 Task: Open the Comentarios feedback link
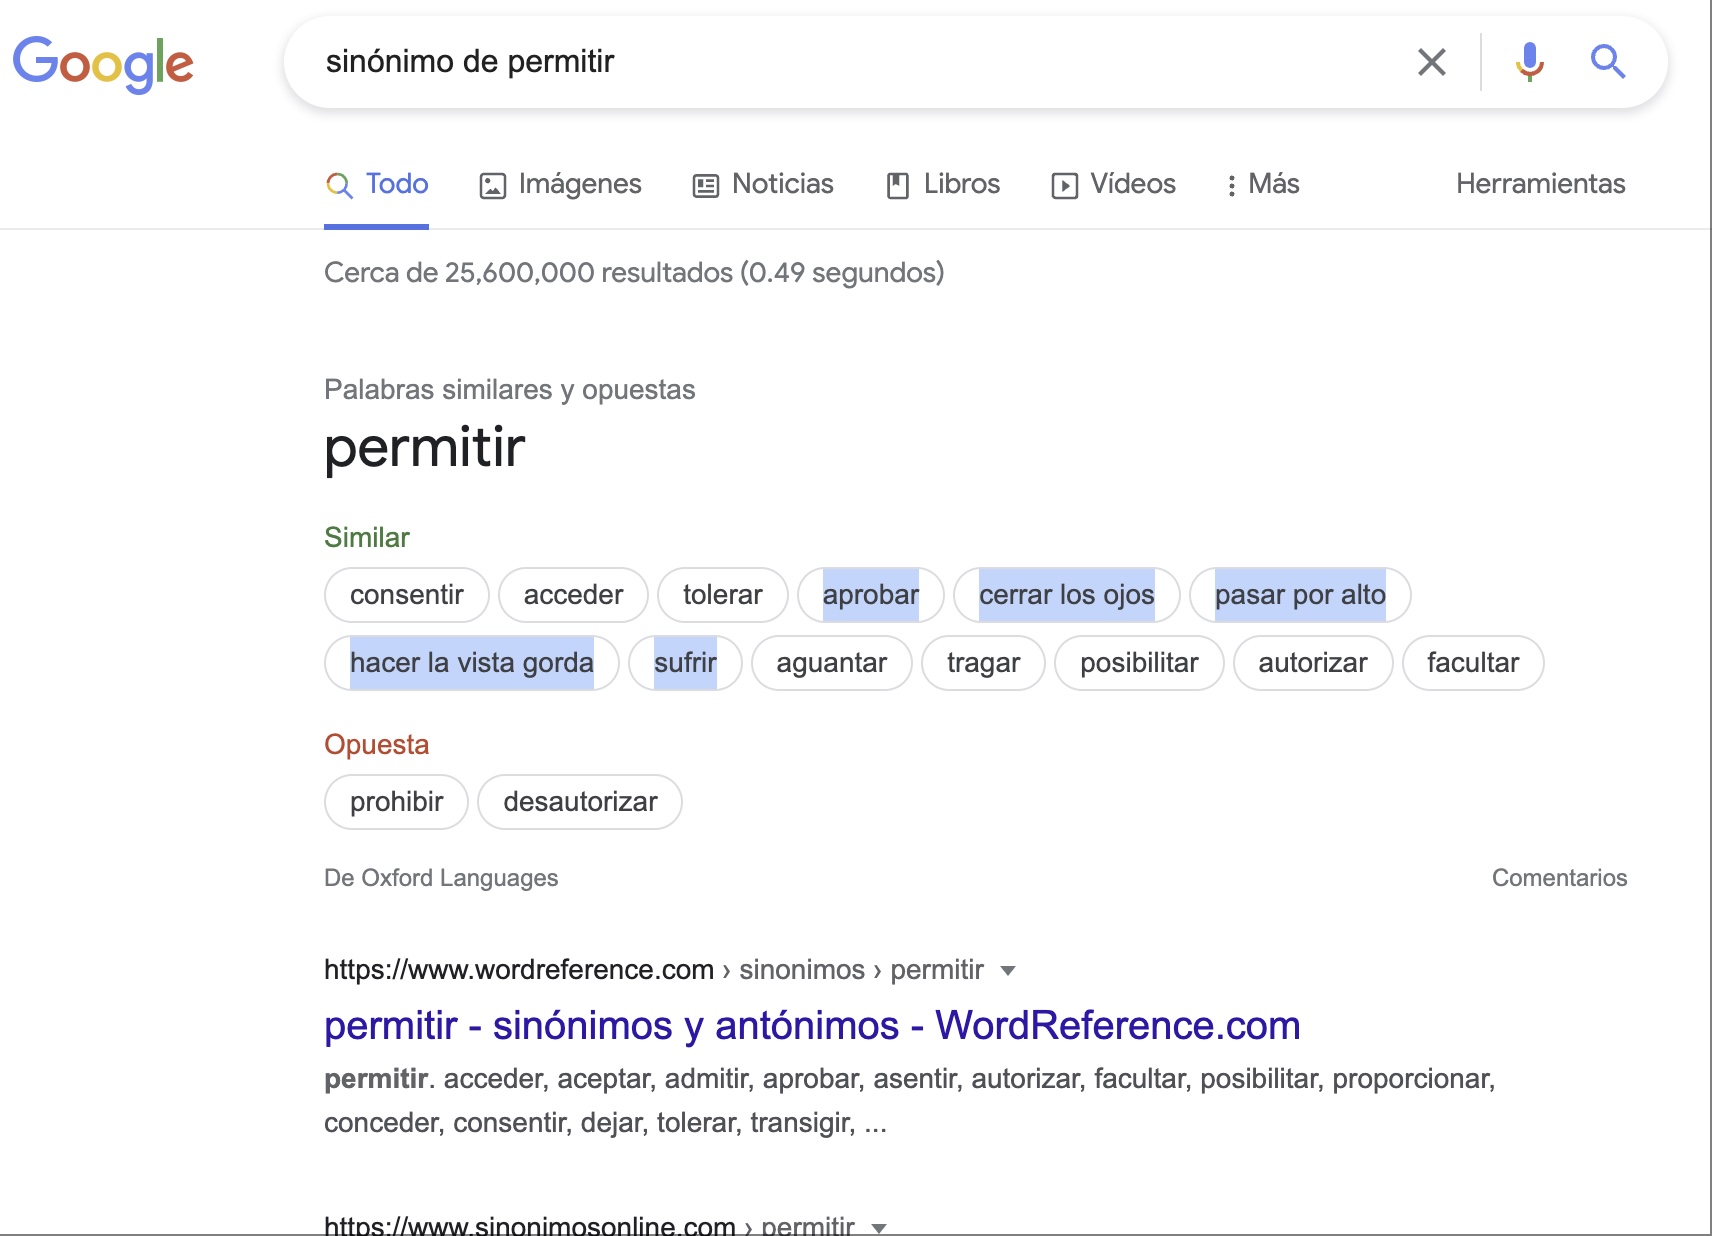click(x=1559, y=878)
